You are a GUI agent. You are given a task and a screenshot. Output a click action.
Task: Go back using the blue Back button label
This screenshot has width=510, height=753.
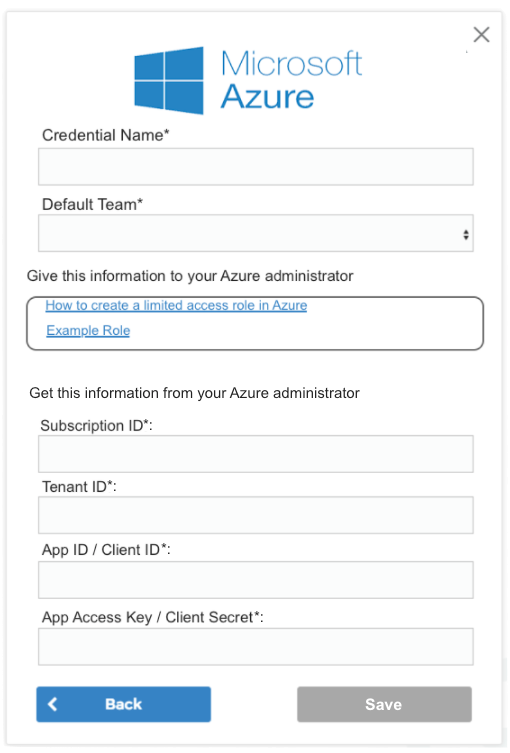123,704
